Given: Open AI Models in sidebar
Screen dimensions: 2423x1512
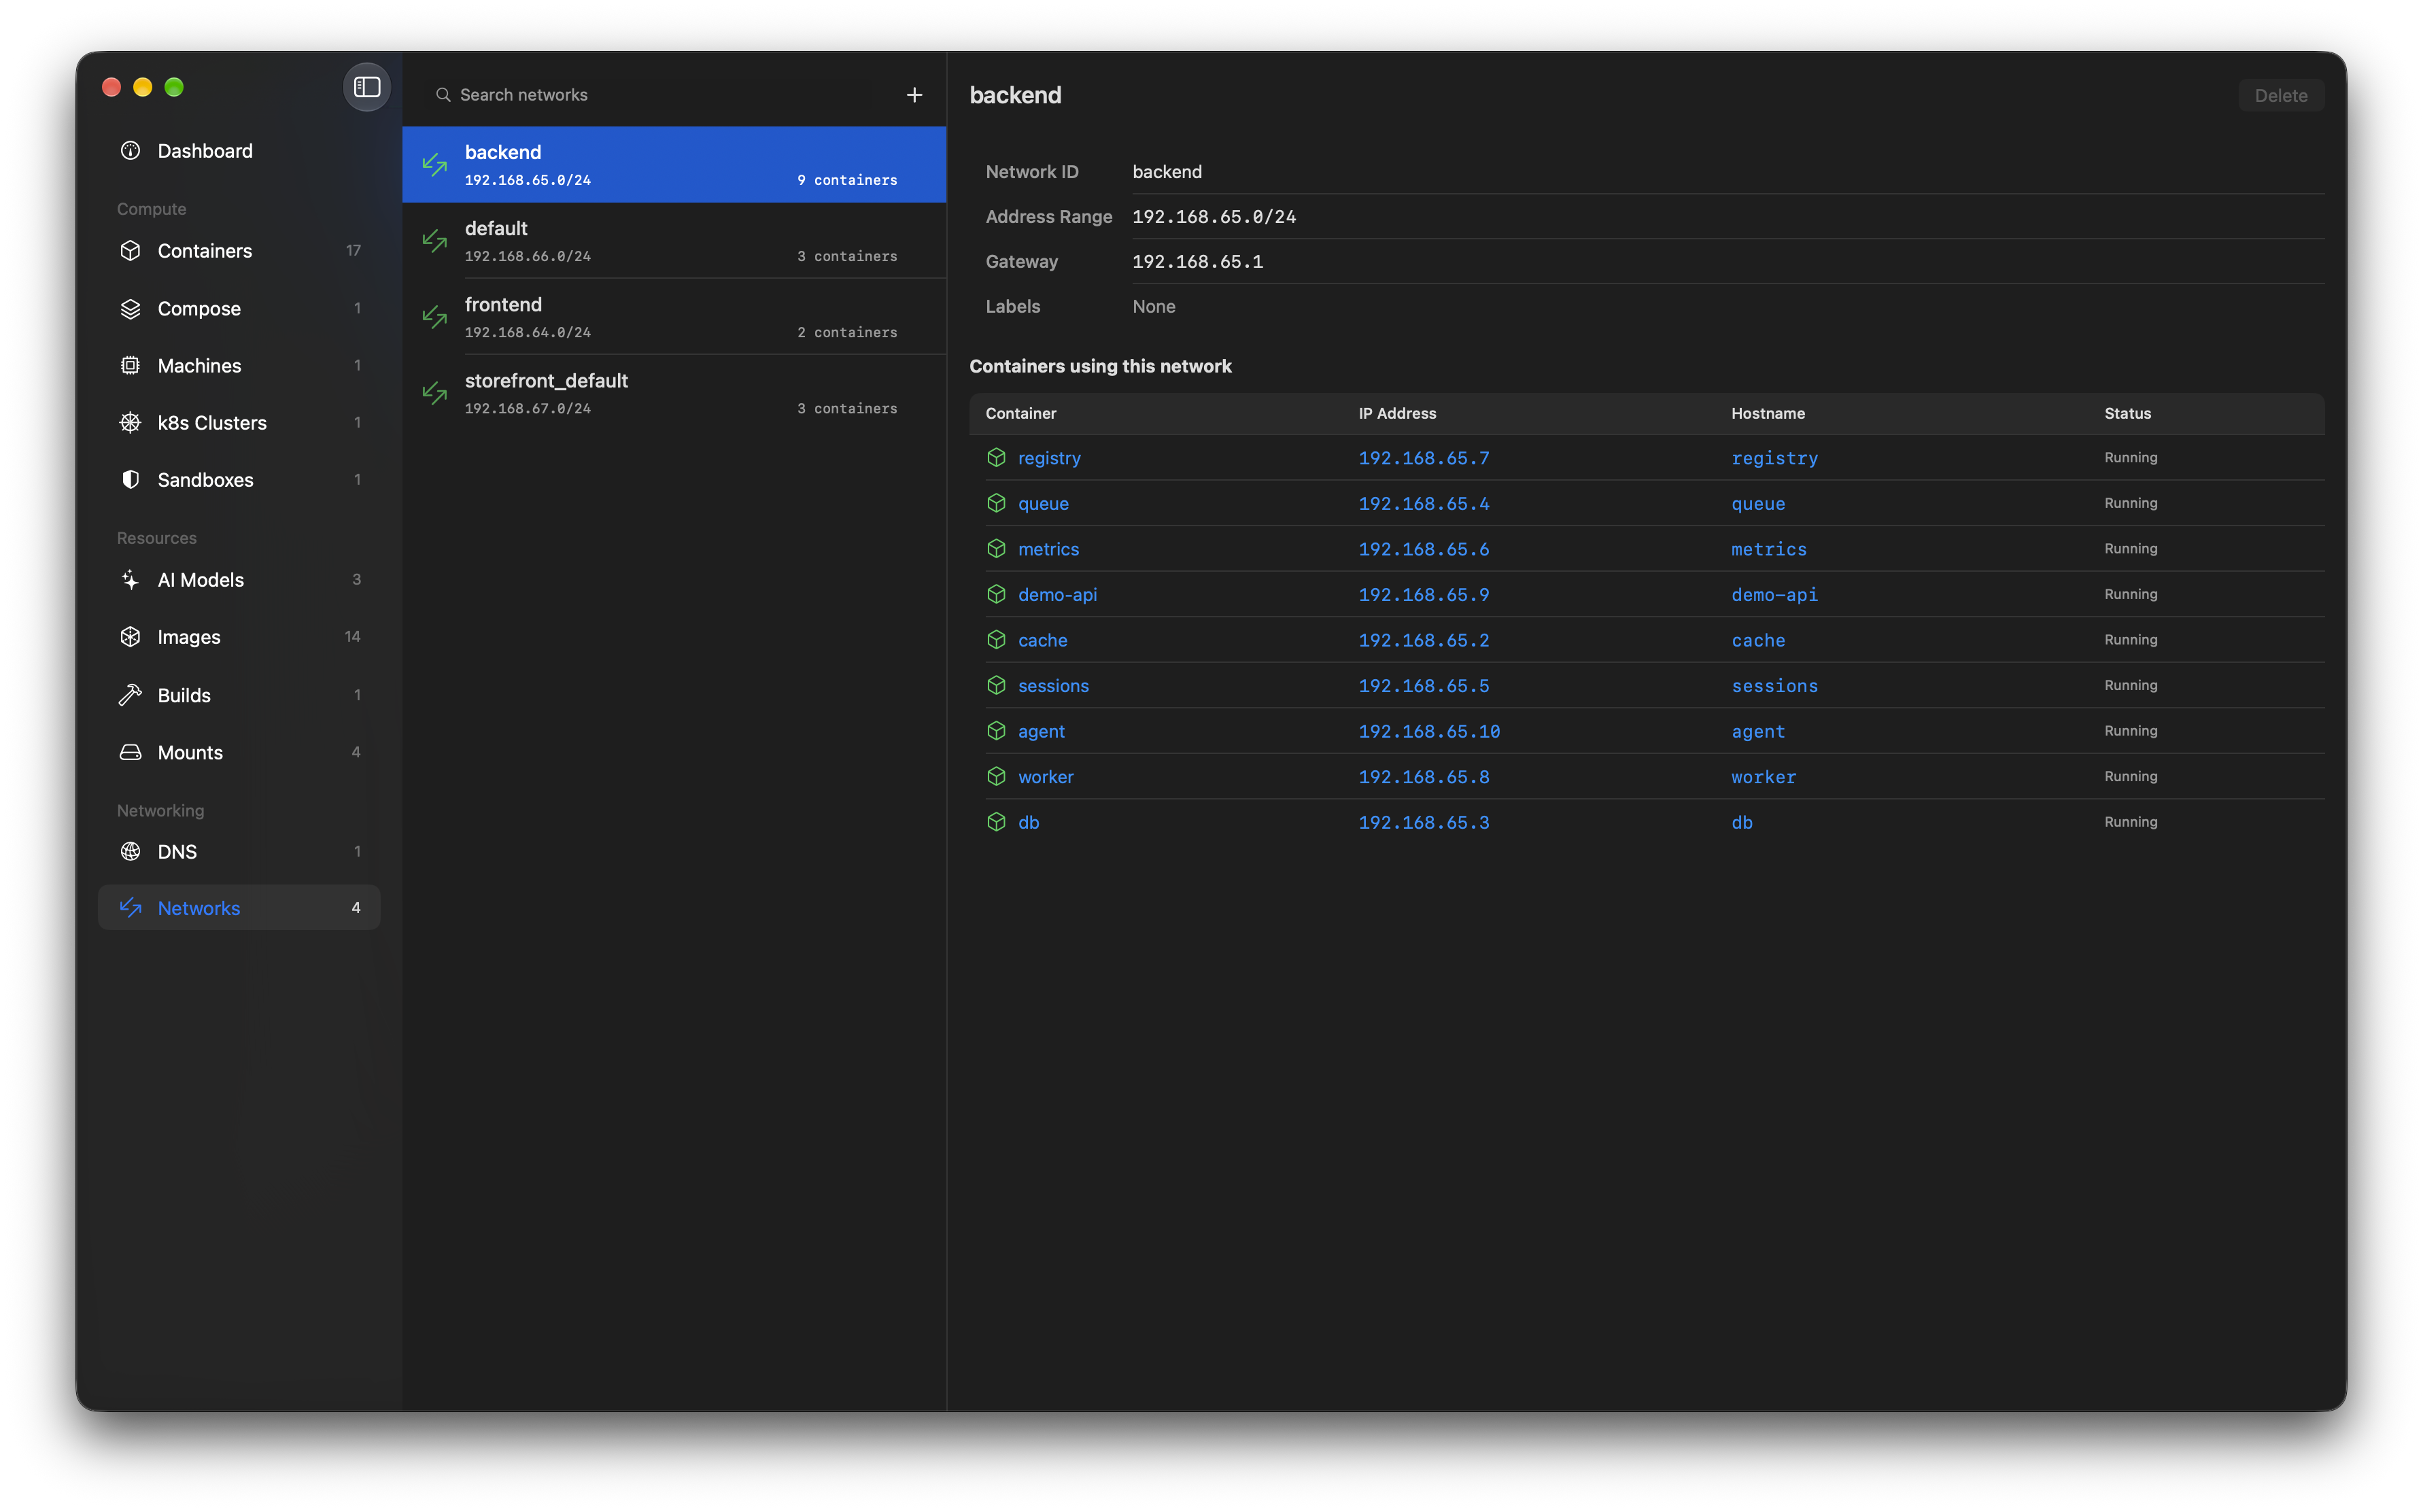Looking at the screenshot, I should tap(239, 580).
